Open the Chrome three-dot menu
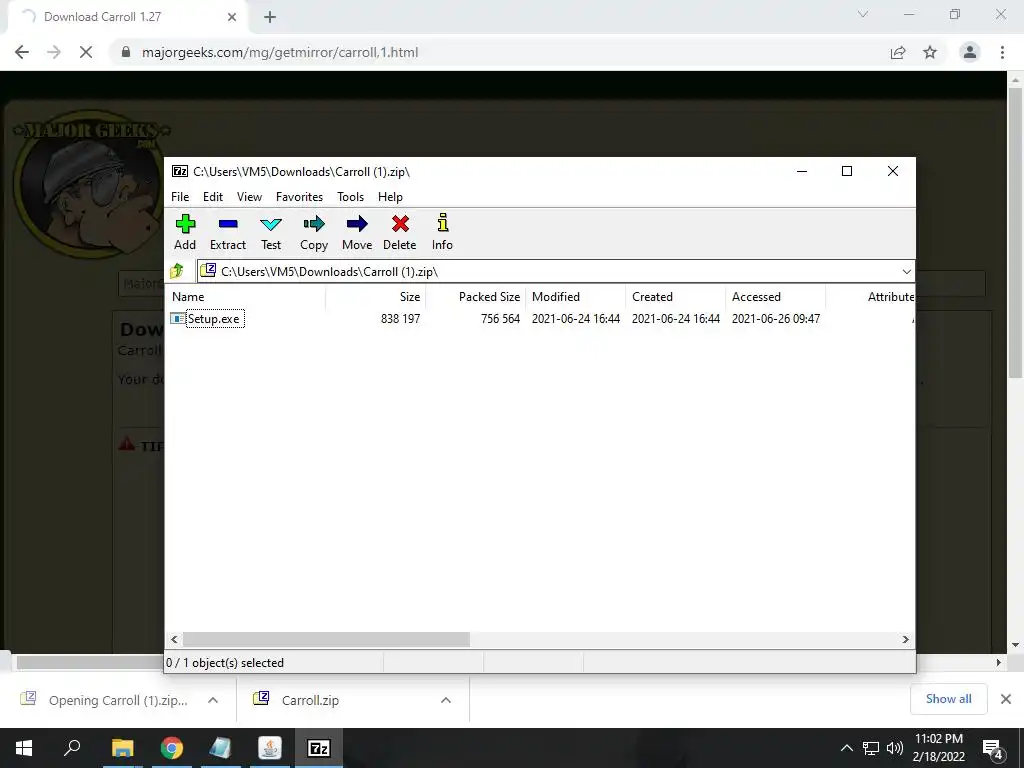 1002,52
